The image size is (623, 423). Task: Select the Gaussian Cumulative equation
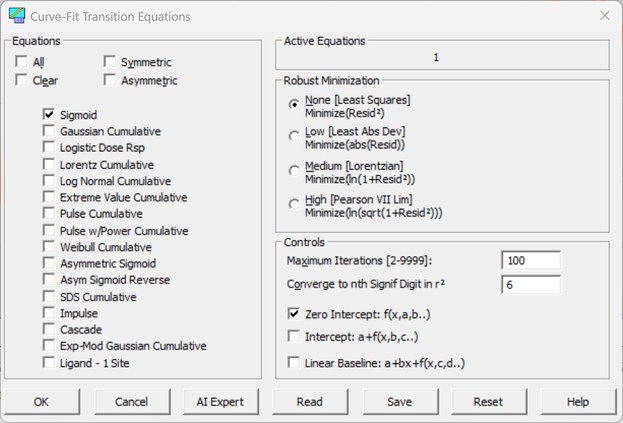[x=48, y=131]
